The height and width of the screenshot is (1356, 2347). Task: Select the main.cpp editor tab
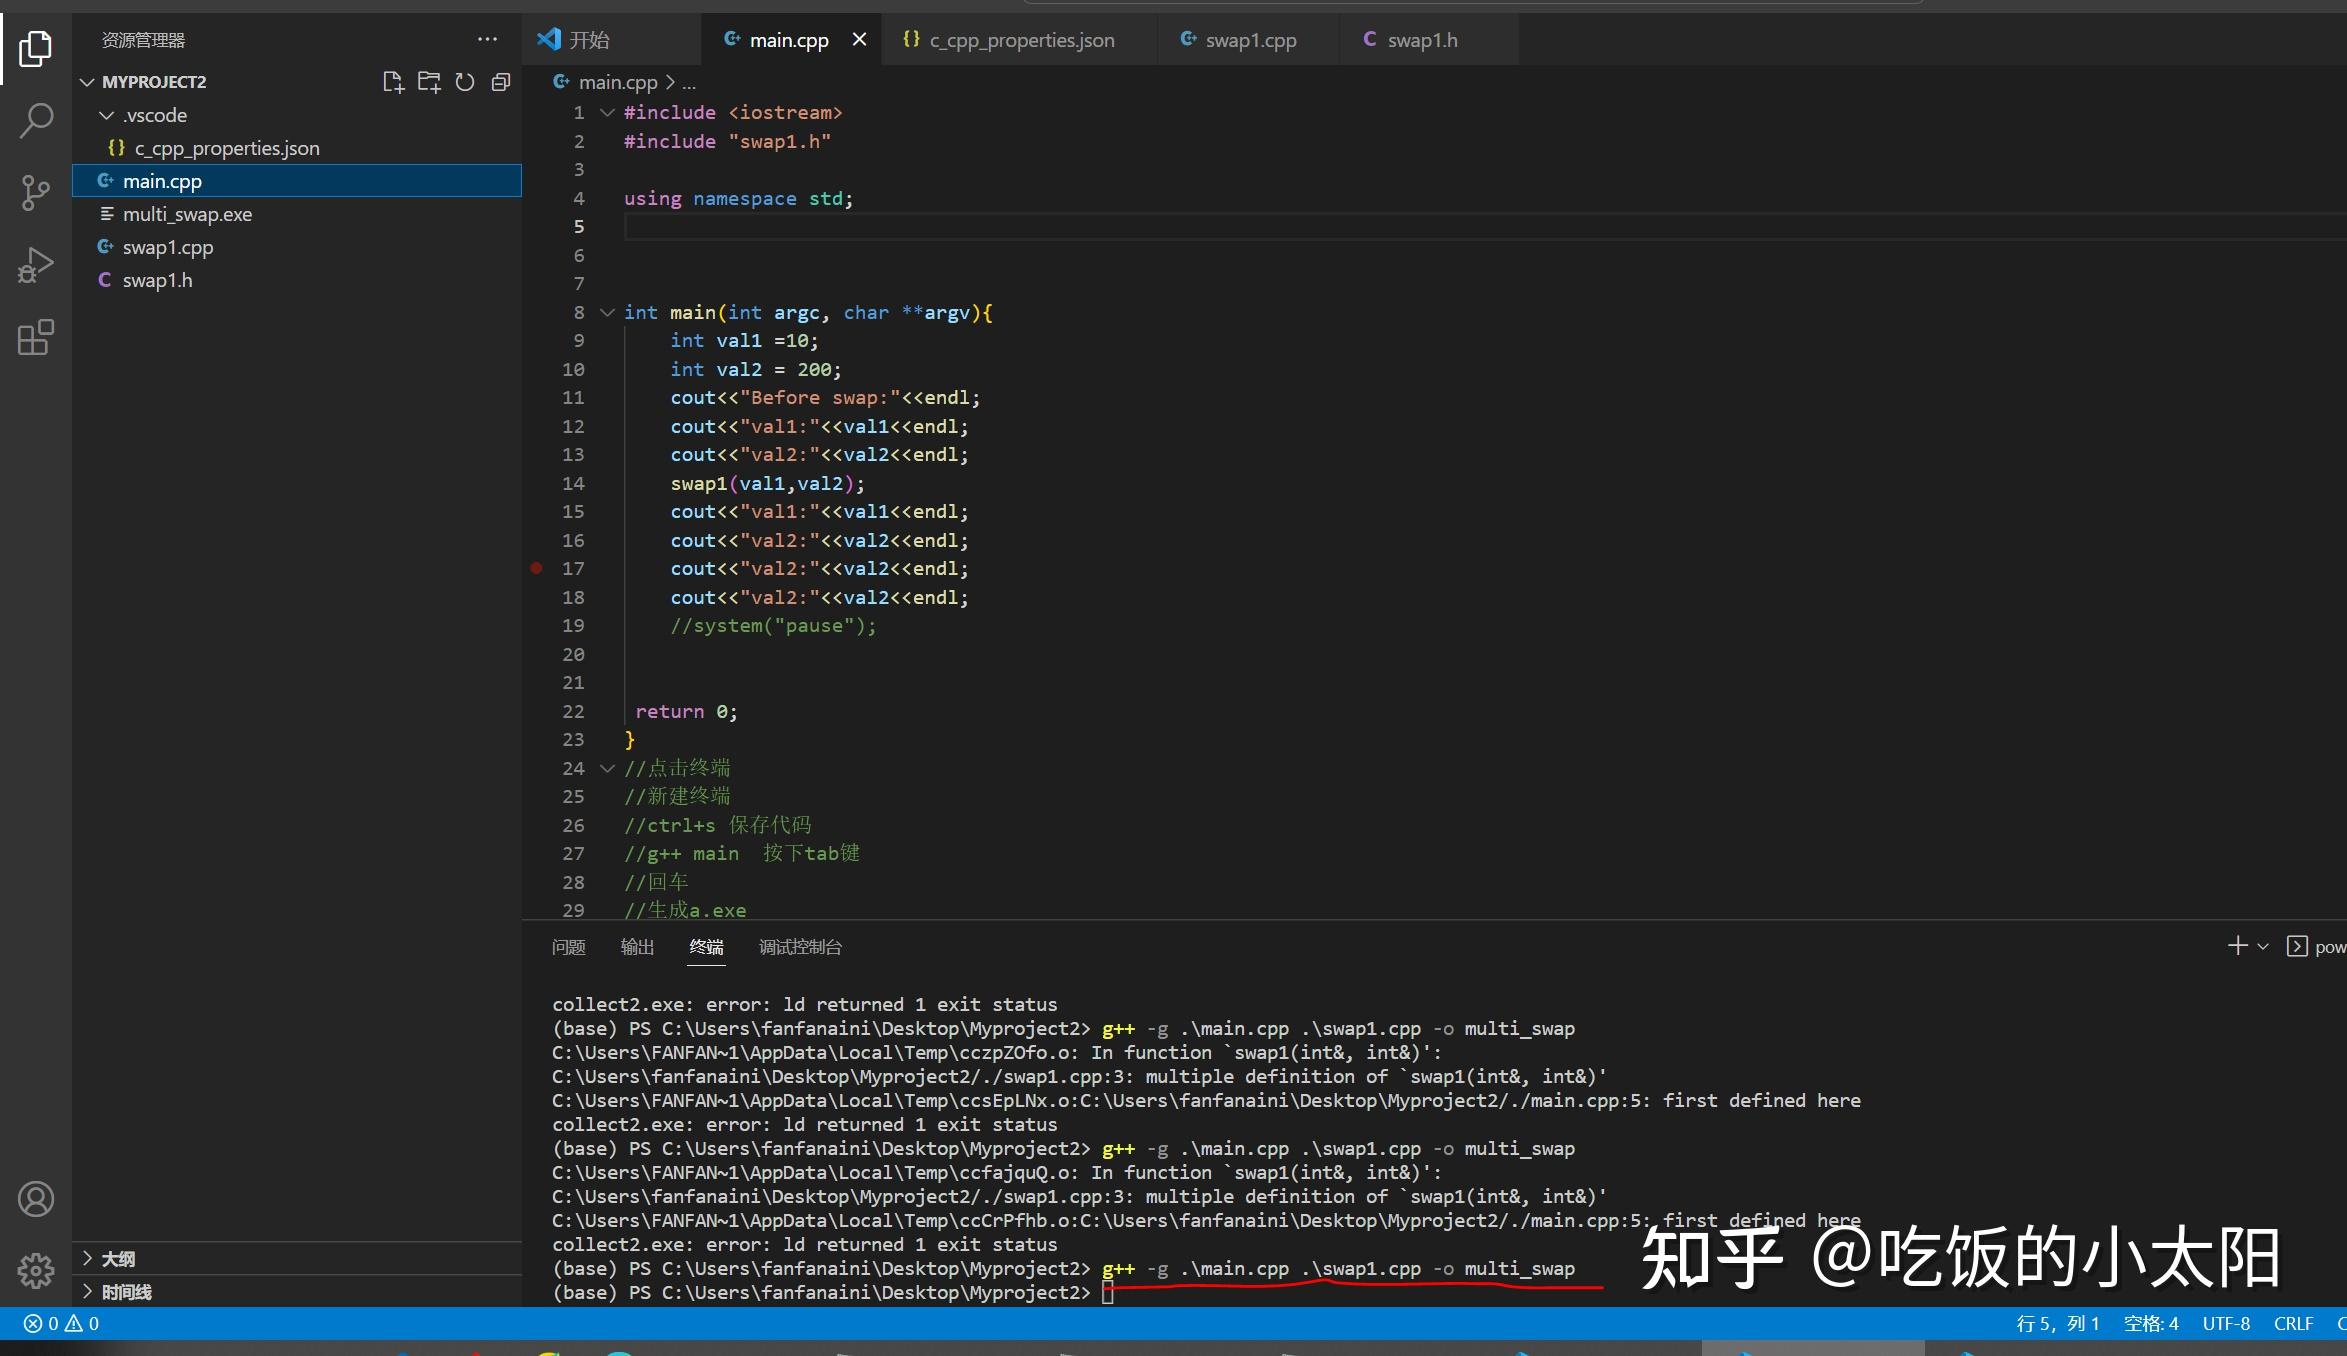coord(789,40)
